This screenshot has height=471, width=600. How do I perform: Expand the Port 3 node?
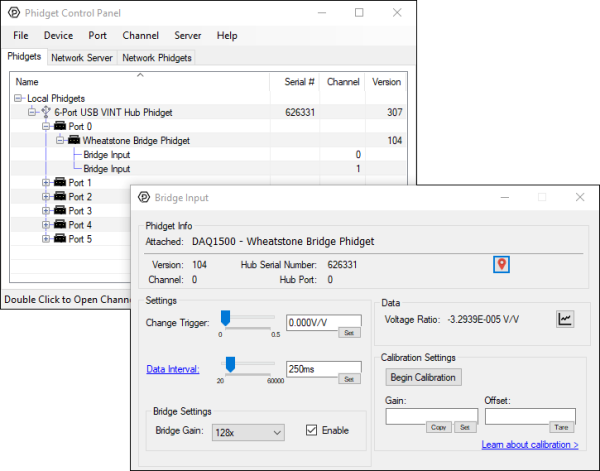[x=46, y=211]
